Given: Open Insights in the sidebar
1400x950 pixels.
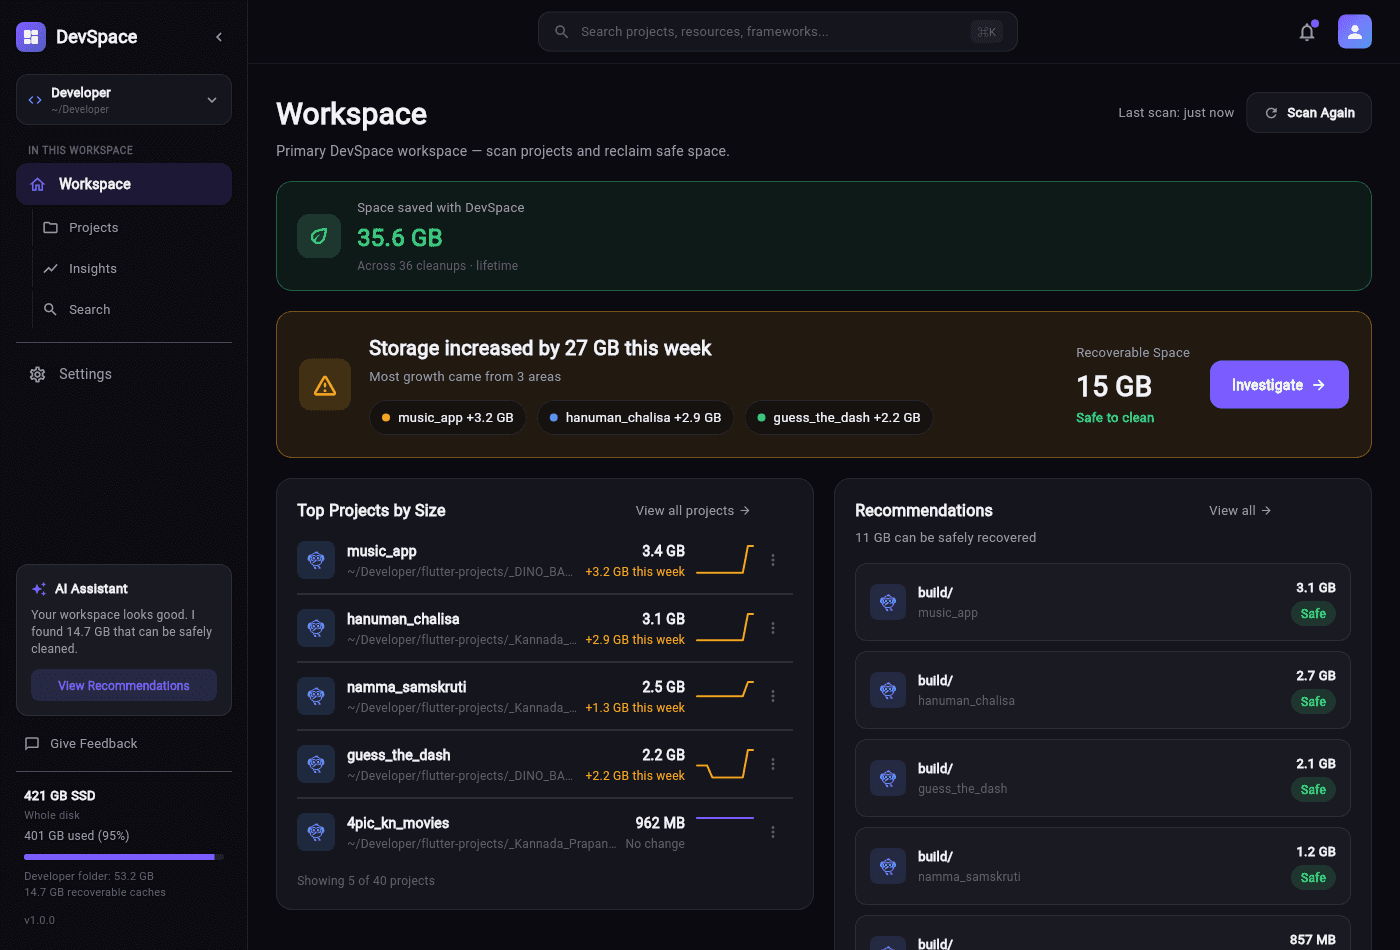Looking at the screenshot, I should point(132,269).
